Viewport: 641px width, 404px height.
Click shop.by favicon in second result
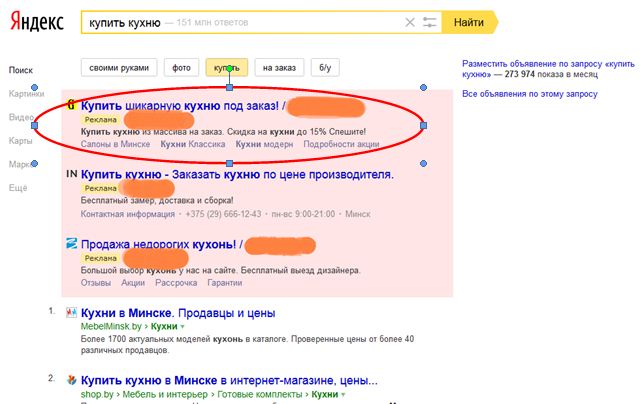tap(72, 380)
